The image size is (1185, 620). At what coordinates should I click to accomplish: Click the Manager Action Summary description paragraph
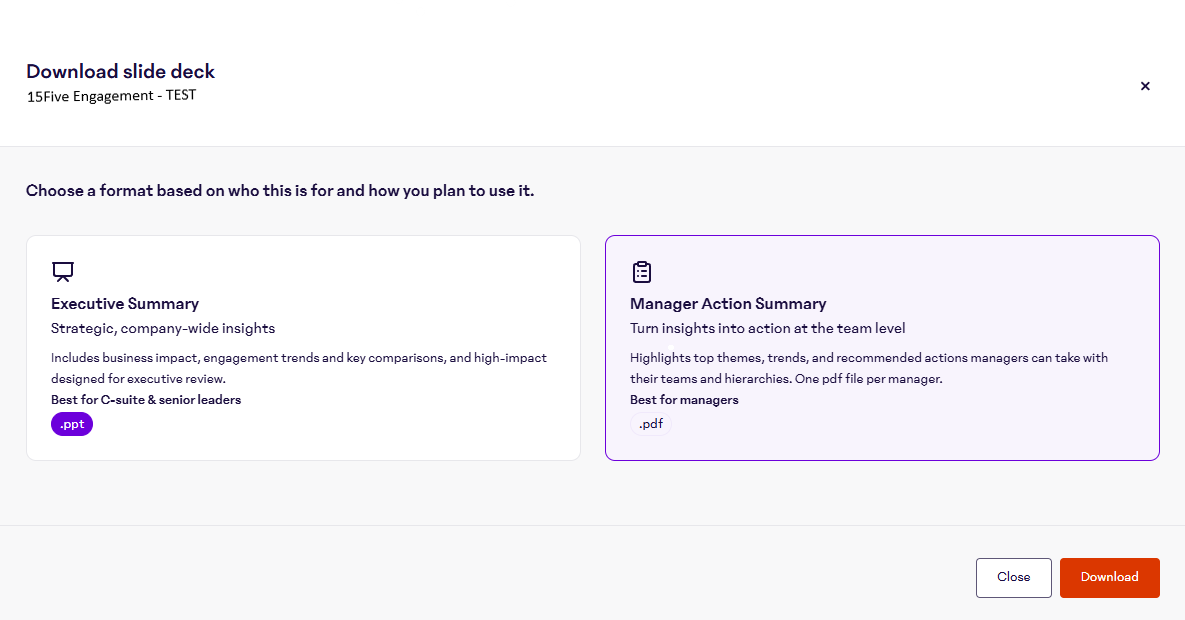[x=868, y=368]
